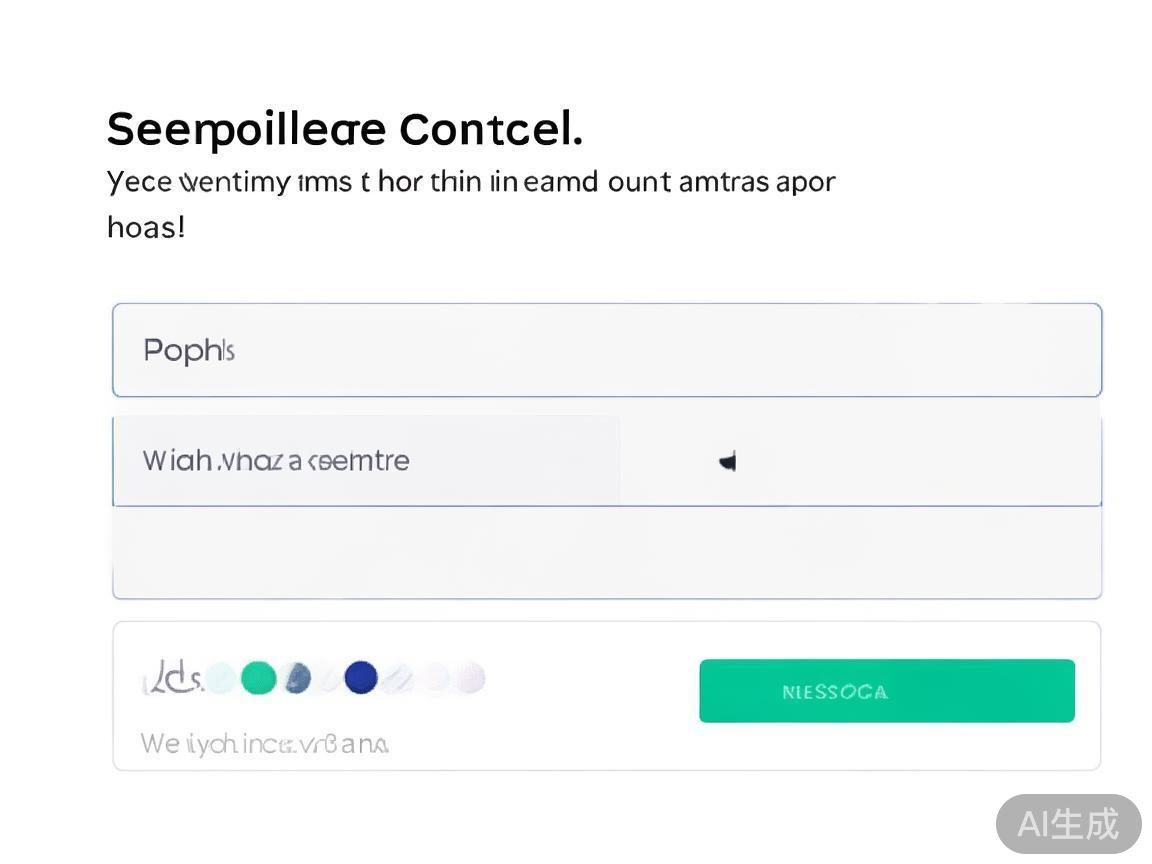Pick the striped swatch right of navy
1152x864 pixels.
[397, 679]
